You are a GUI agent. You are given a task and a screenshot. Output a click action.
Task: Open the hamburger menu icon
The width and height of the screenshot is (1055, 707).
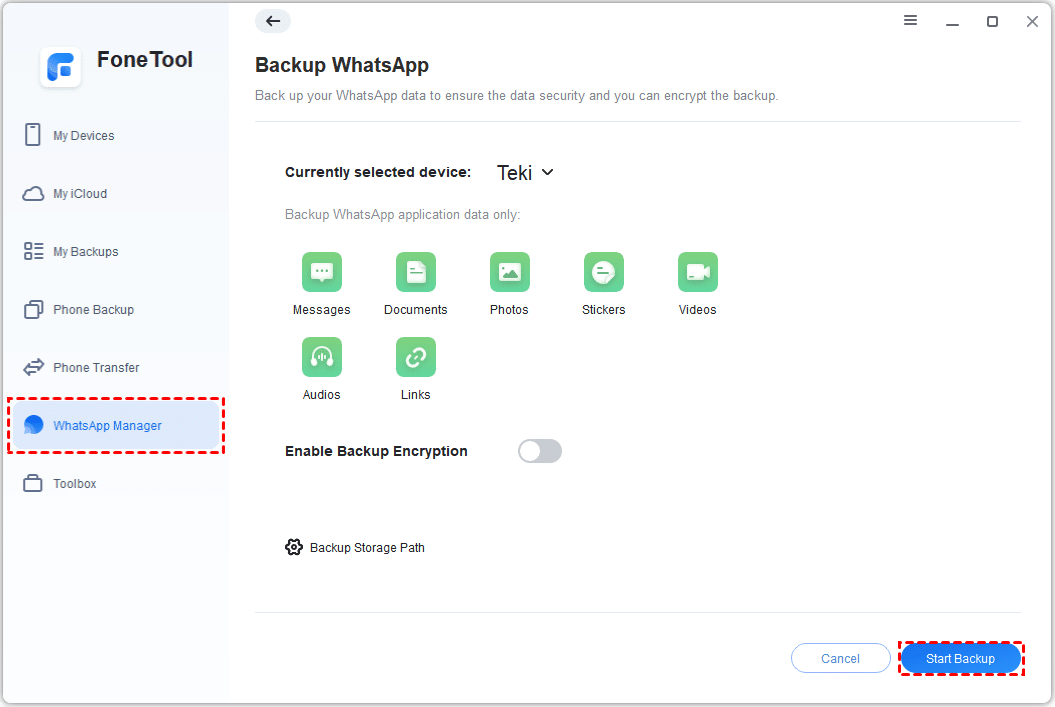pyautogui.click(x=910, y=21)
